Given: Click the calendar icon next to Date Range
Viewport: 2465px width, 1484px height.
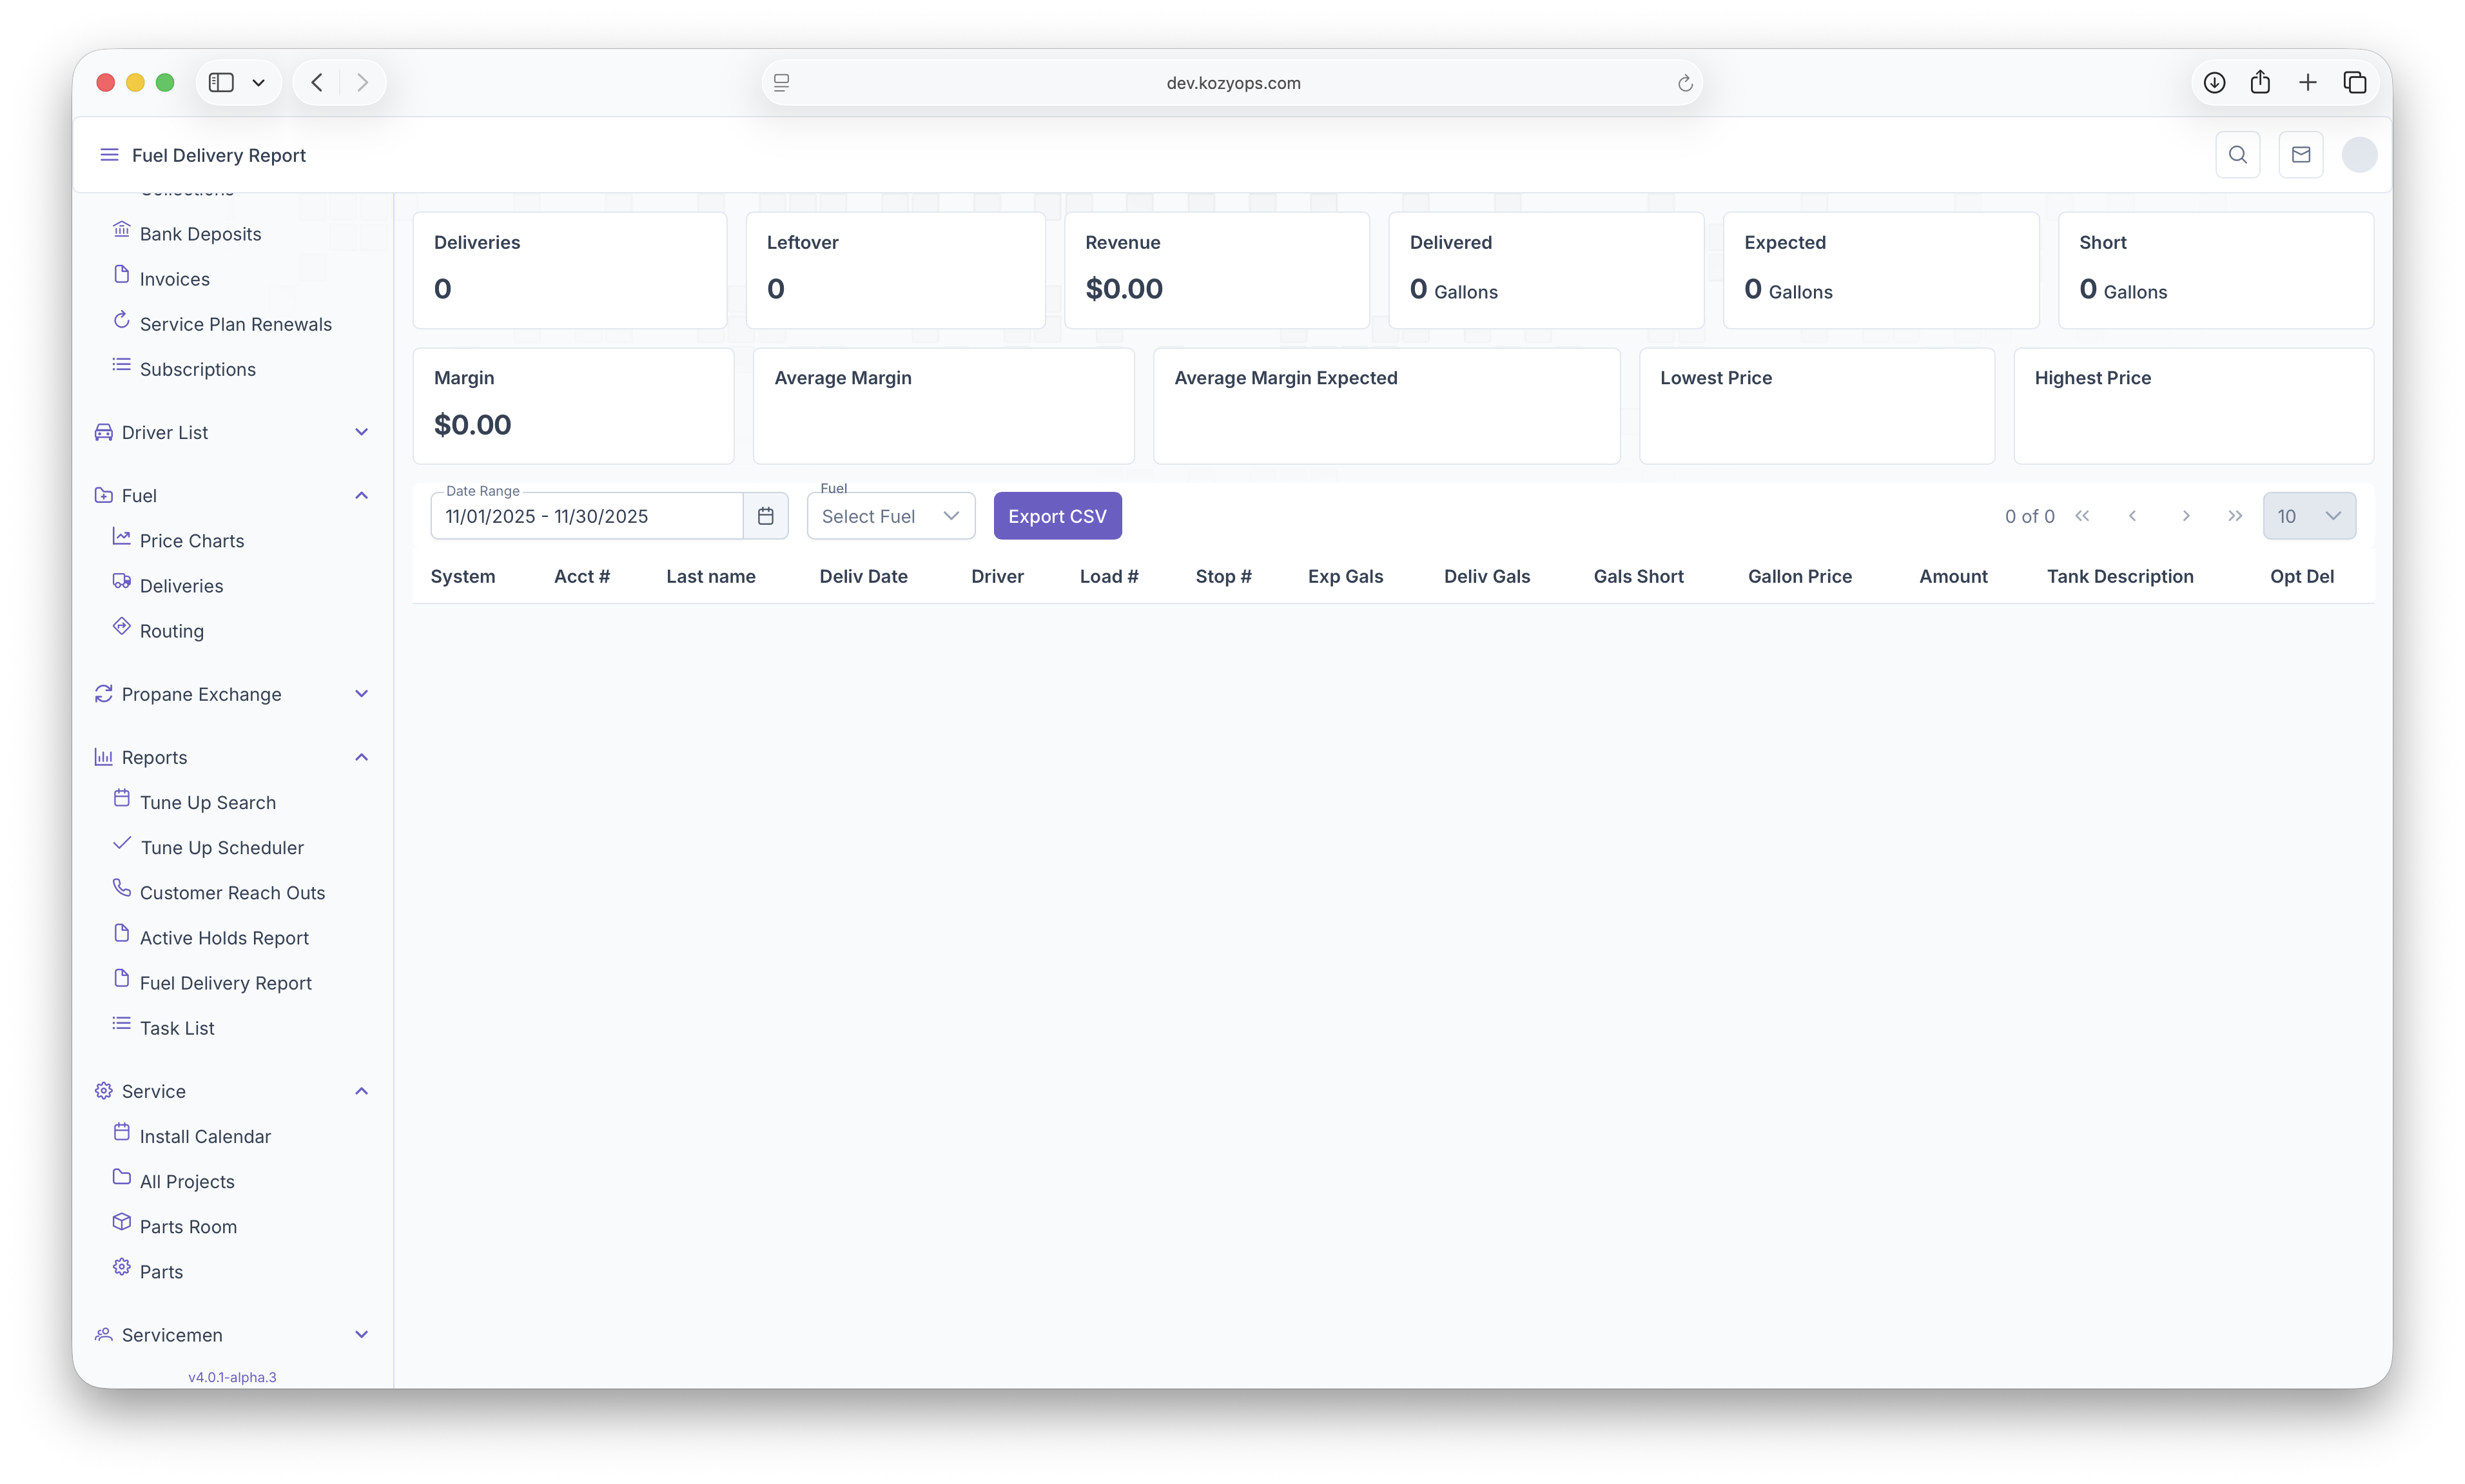Looking at the screenshot, I should (x=766, y=516).
